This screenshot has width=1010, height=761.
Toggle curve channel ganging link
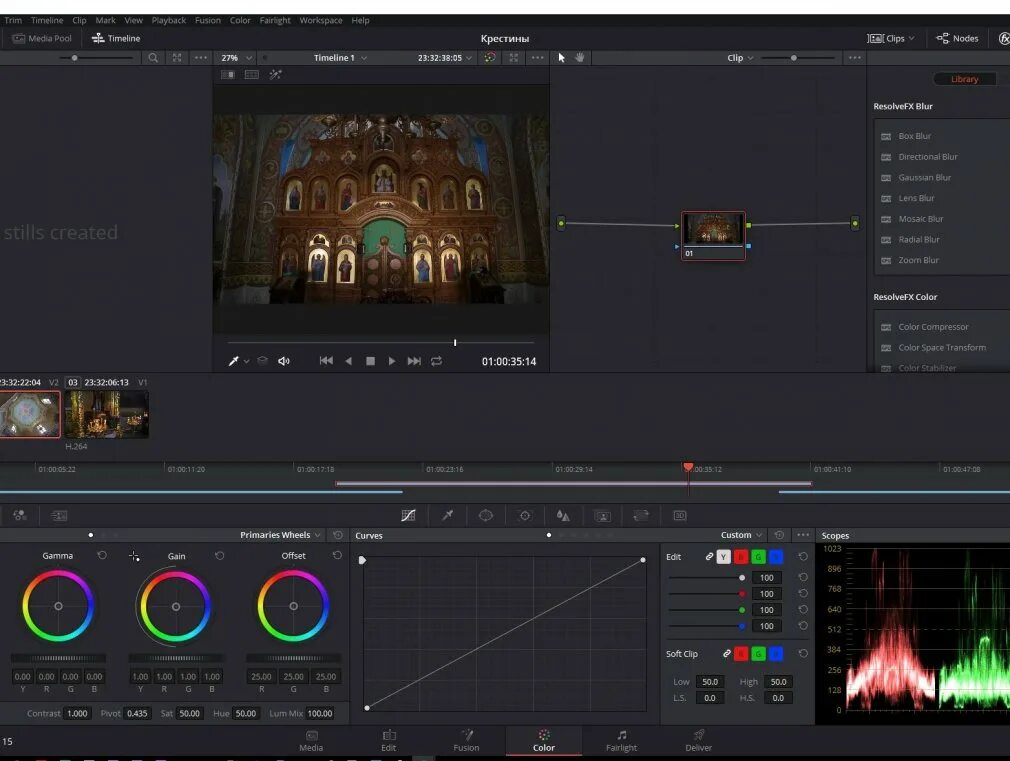[x=709, y=556]
